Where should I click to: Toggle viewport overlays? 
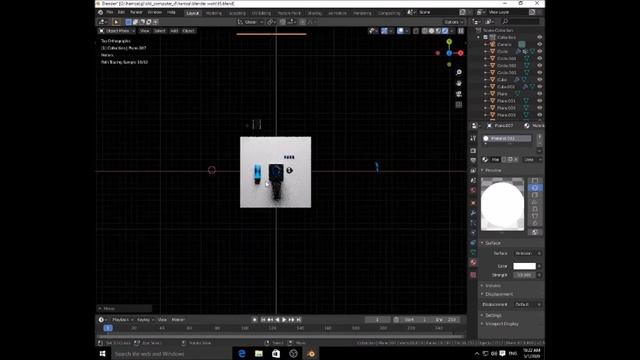400,31
